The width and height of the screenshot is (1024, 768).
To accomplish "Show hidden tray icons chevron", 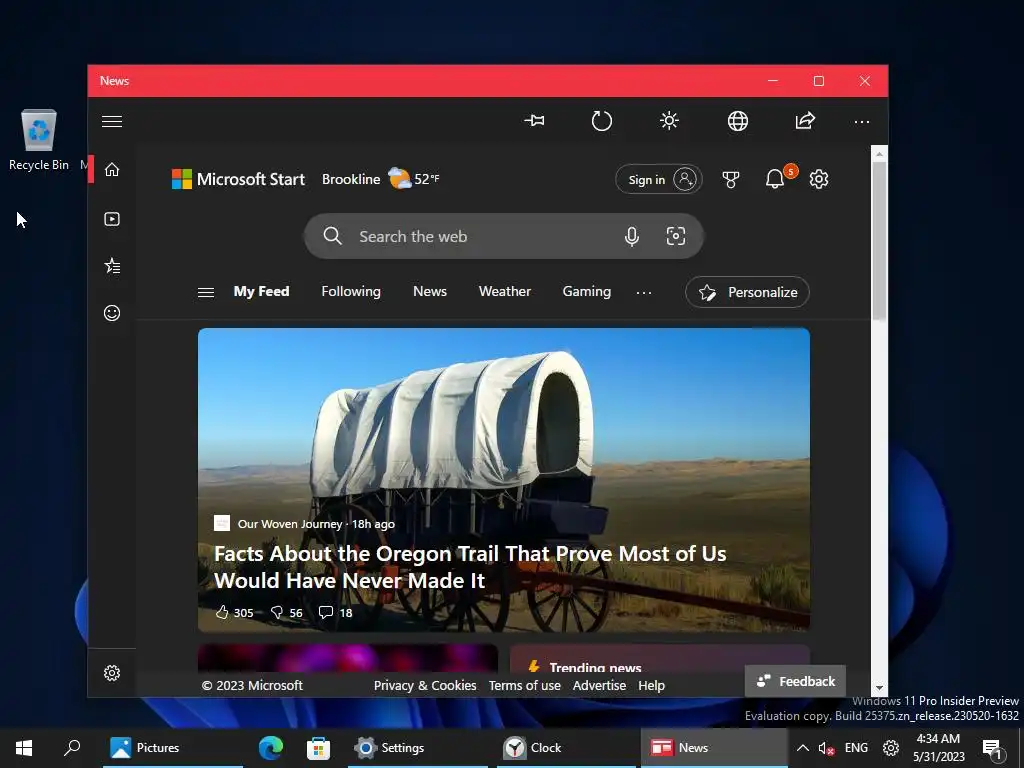I will tap(803, 748).
